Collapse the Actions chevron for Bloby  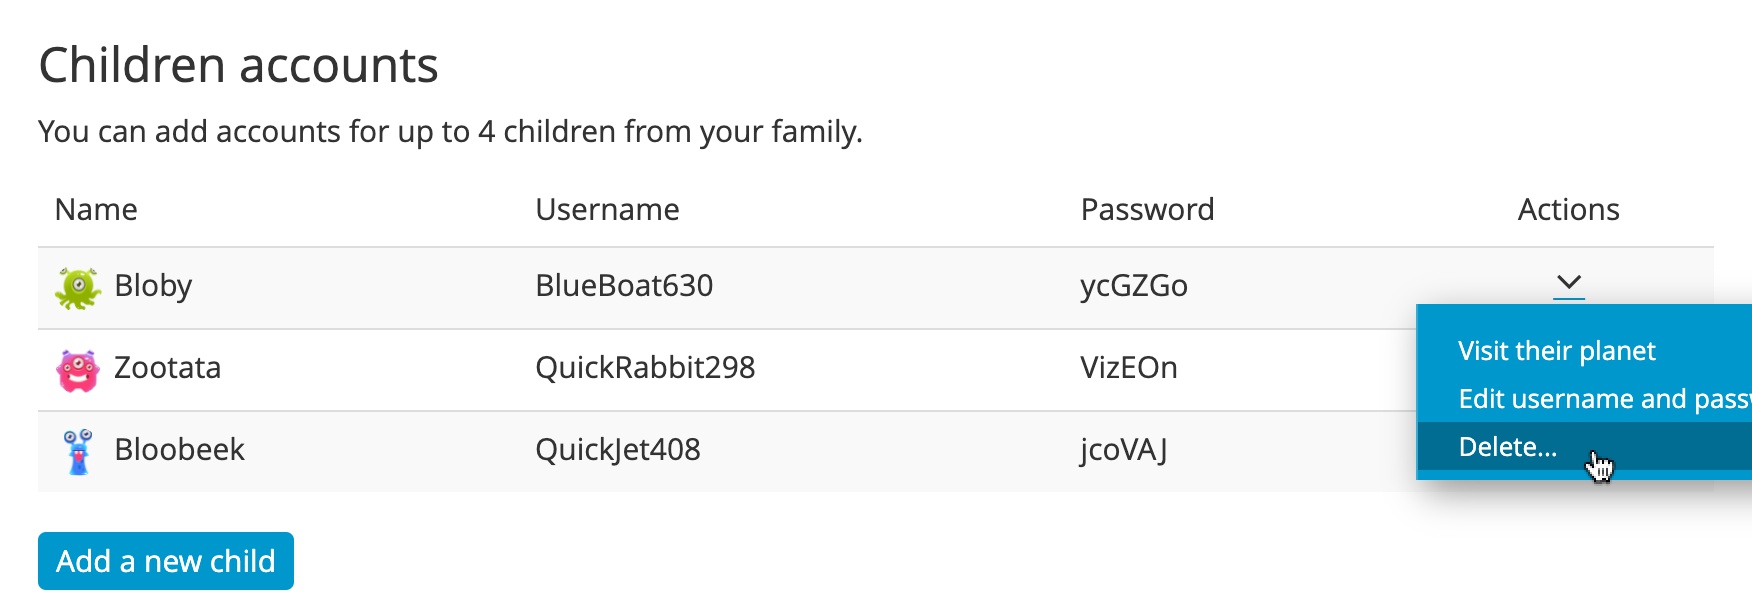click(x=1568, y=284)
